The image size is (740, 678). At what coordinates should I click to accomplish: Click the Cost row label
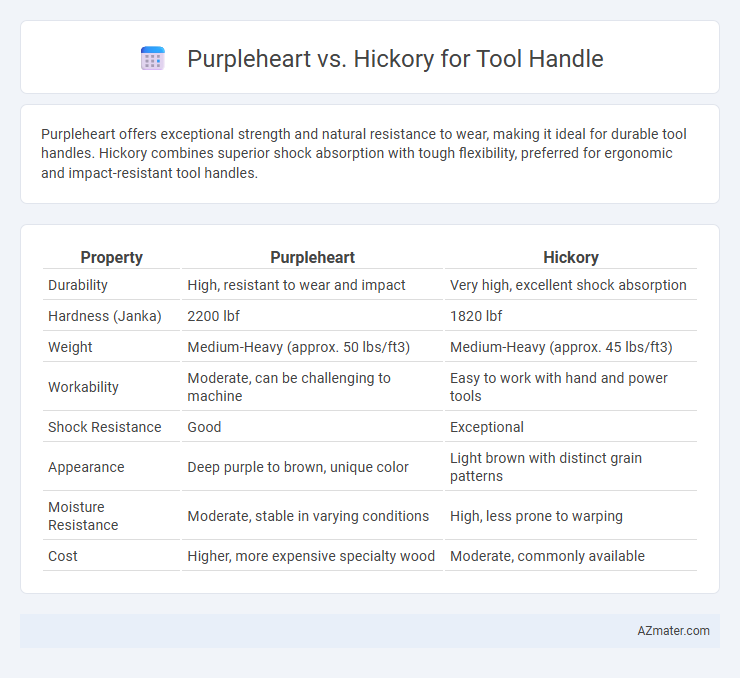tap(63, 556)
